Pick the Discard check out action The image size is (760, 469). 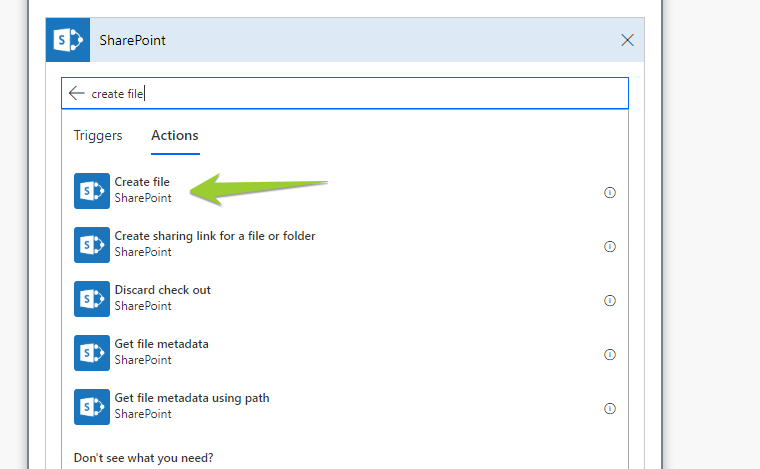click(x=162, y=290)
